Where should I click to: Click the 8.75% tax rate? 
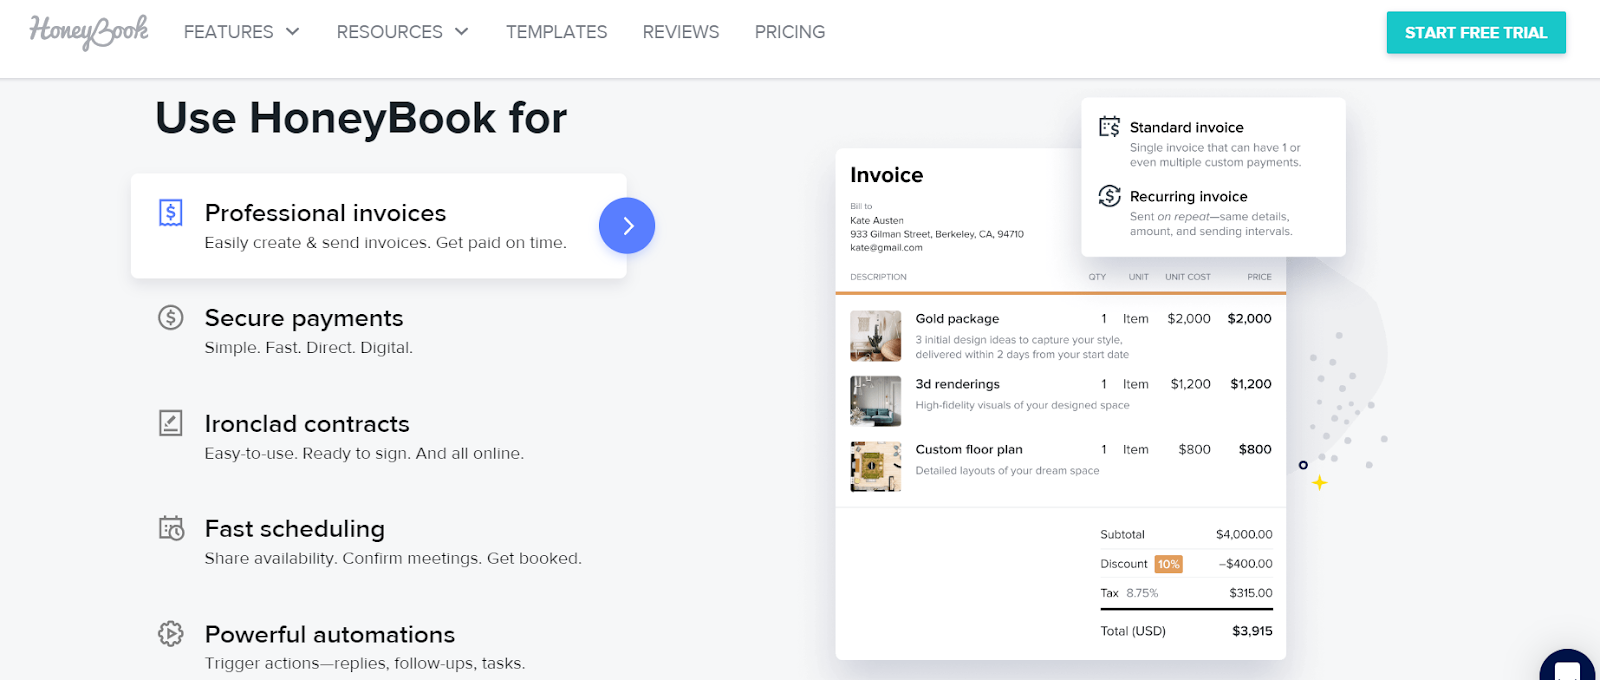click(1142, 593)
